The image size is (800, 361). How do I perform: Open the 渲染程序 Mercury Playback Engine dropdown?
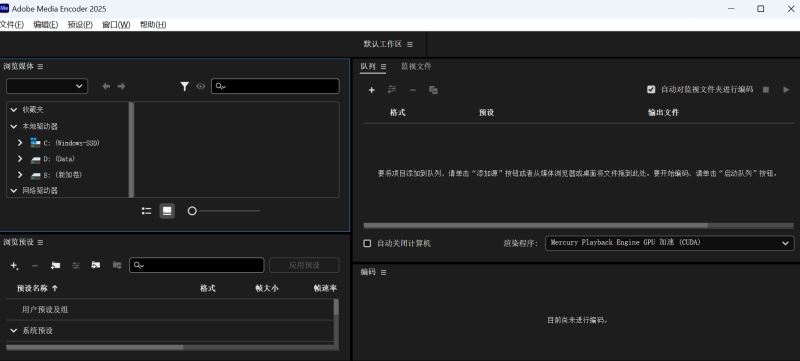coord(669,243)
